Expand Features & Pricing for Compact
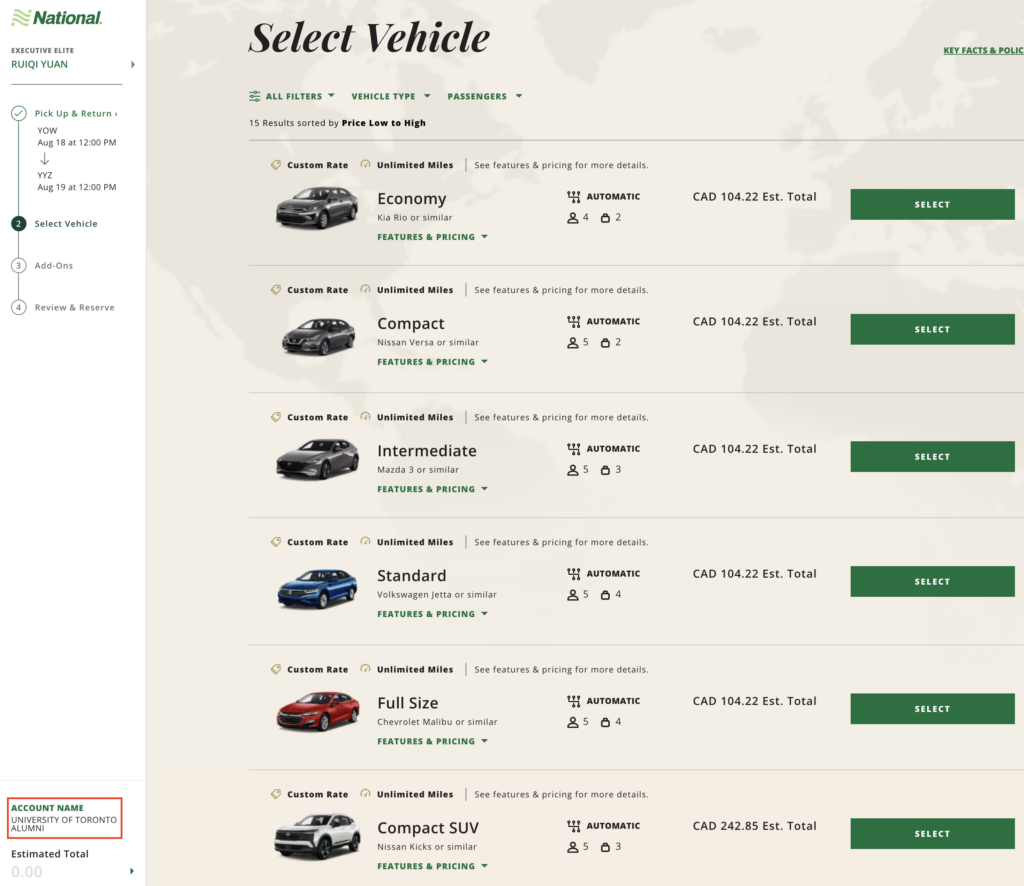1024x886 pixels. tap(432, 362)
